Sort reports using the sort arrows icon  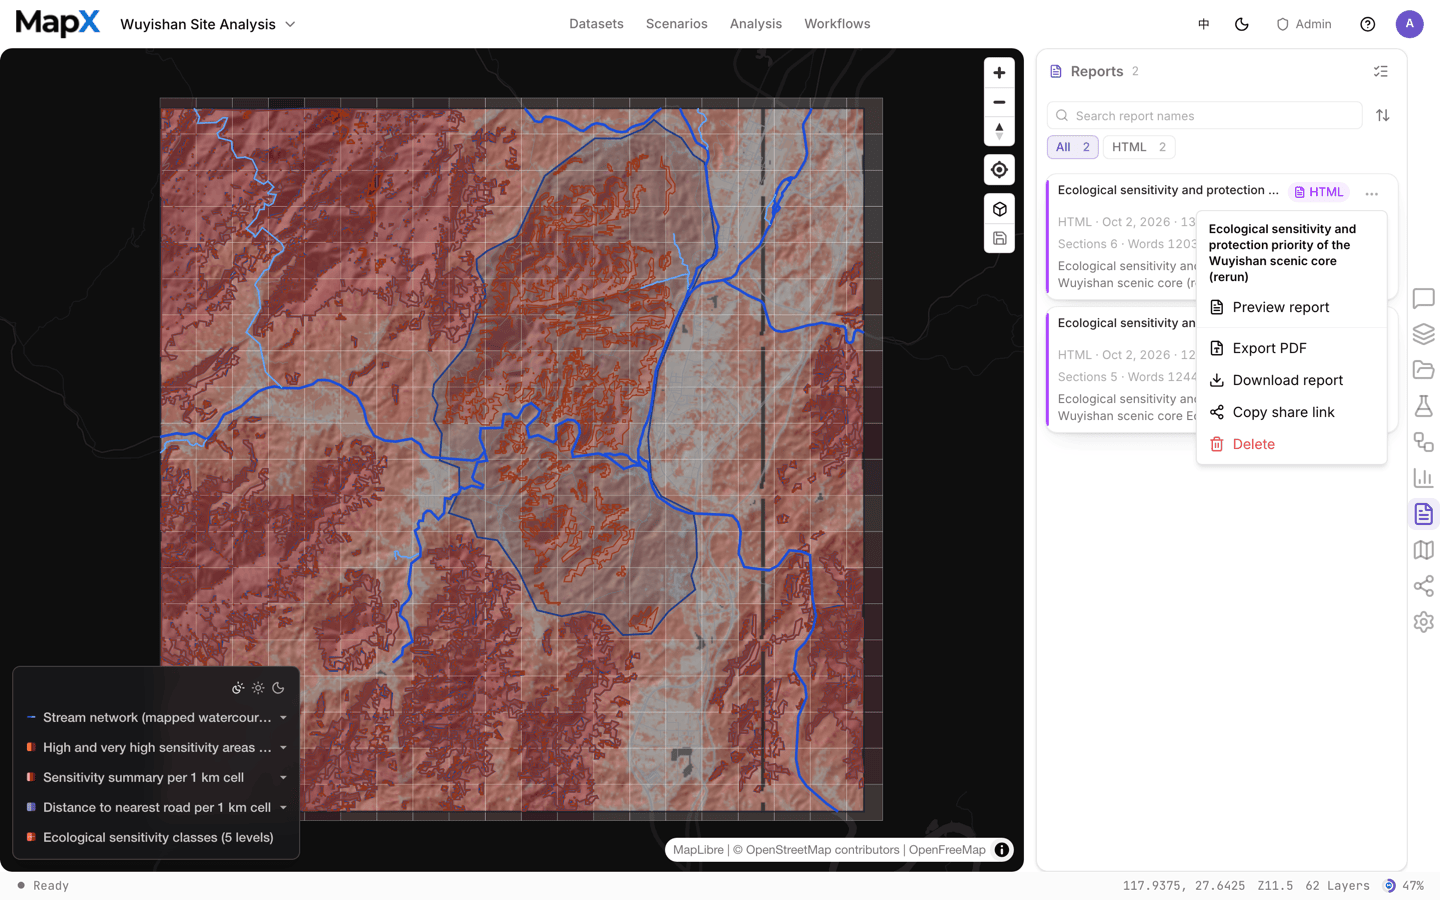point(1383,116)
